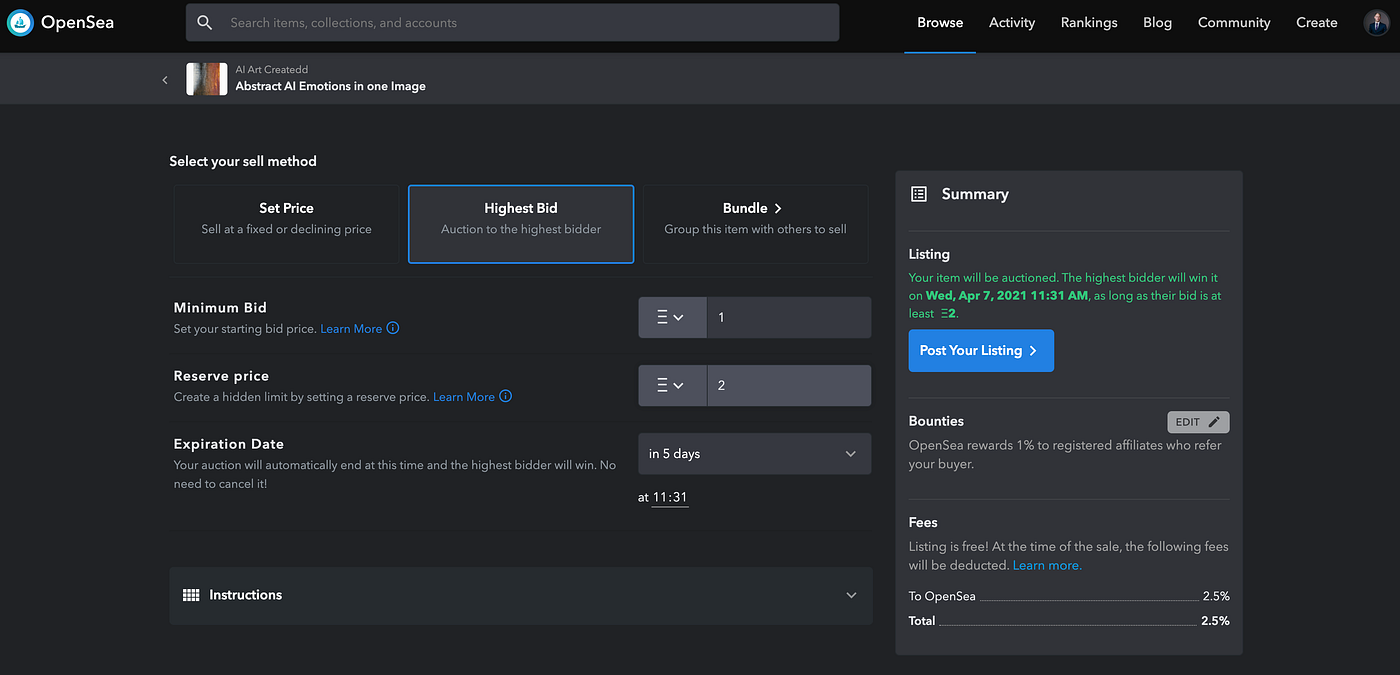Open the Minimum Bid currency dropdown
Viewport: 1400px width, 675px height.
[672, 317]
